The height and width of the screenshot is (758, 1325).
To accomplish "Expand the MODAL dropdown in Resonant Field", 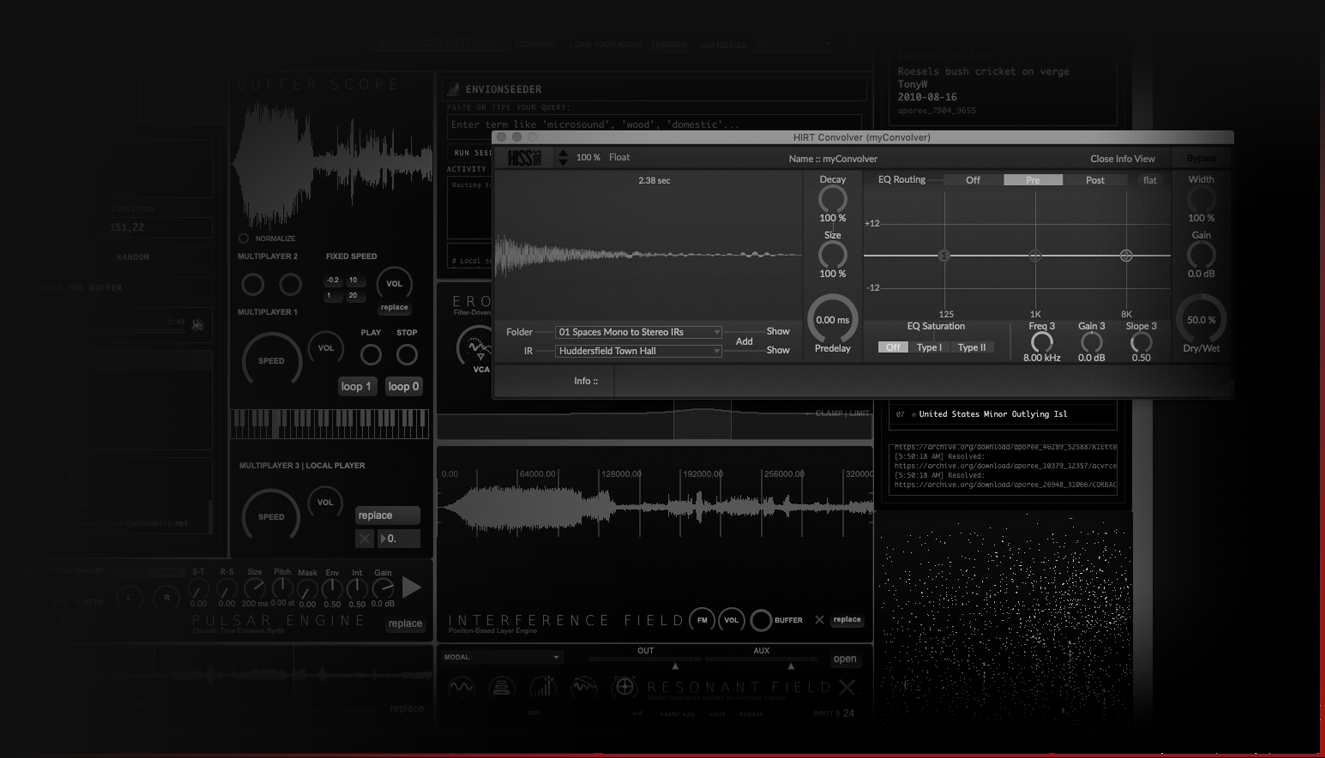I will (501, 657).
